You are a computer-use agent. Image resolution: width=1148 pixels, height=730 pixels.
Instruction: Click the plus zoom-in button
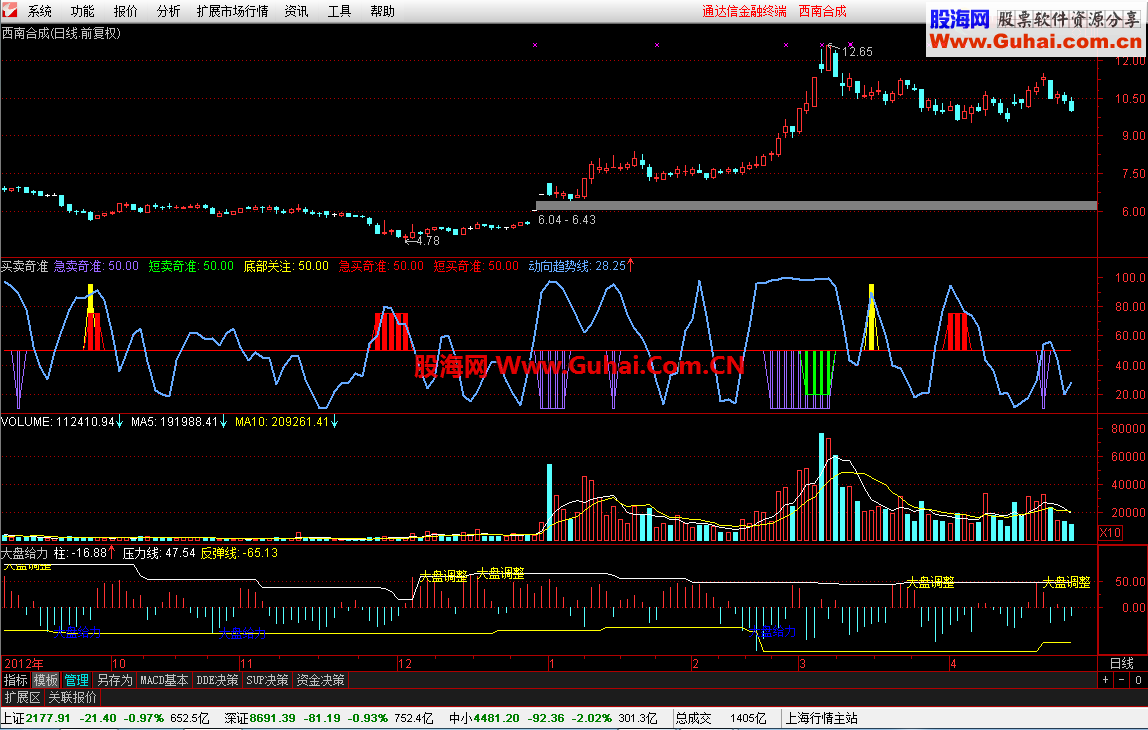click(1106, 680)
